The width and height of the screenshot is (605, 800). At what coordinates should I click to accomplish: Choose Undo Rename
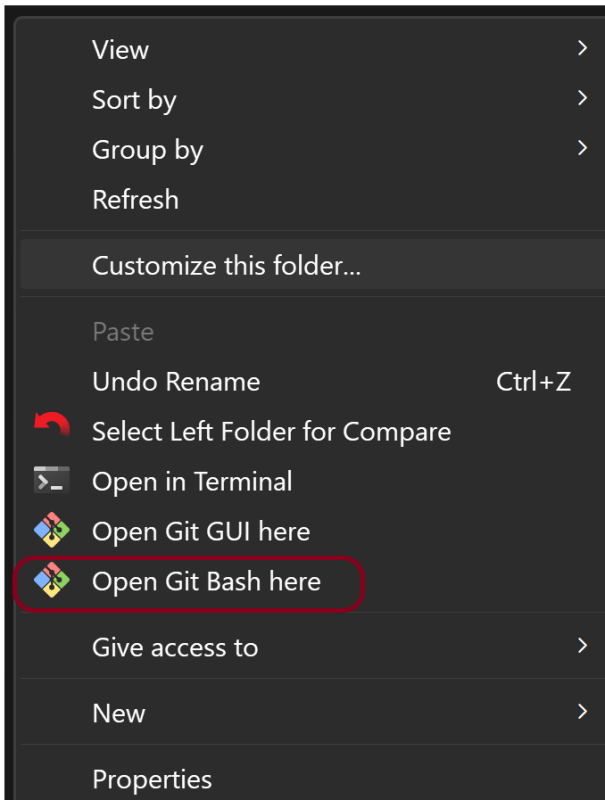176,381
